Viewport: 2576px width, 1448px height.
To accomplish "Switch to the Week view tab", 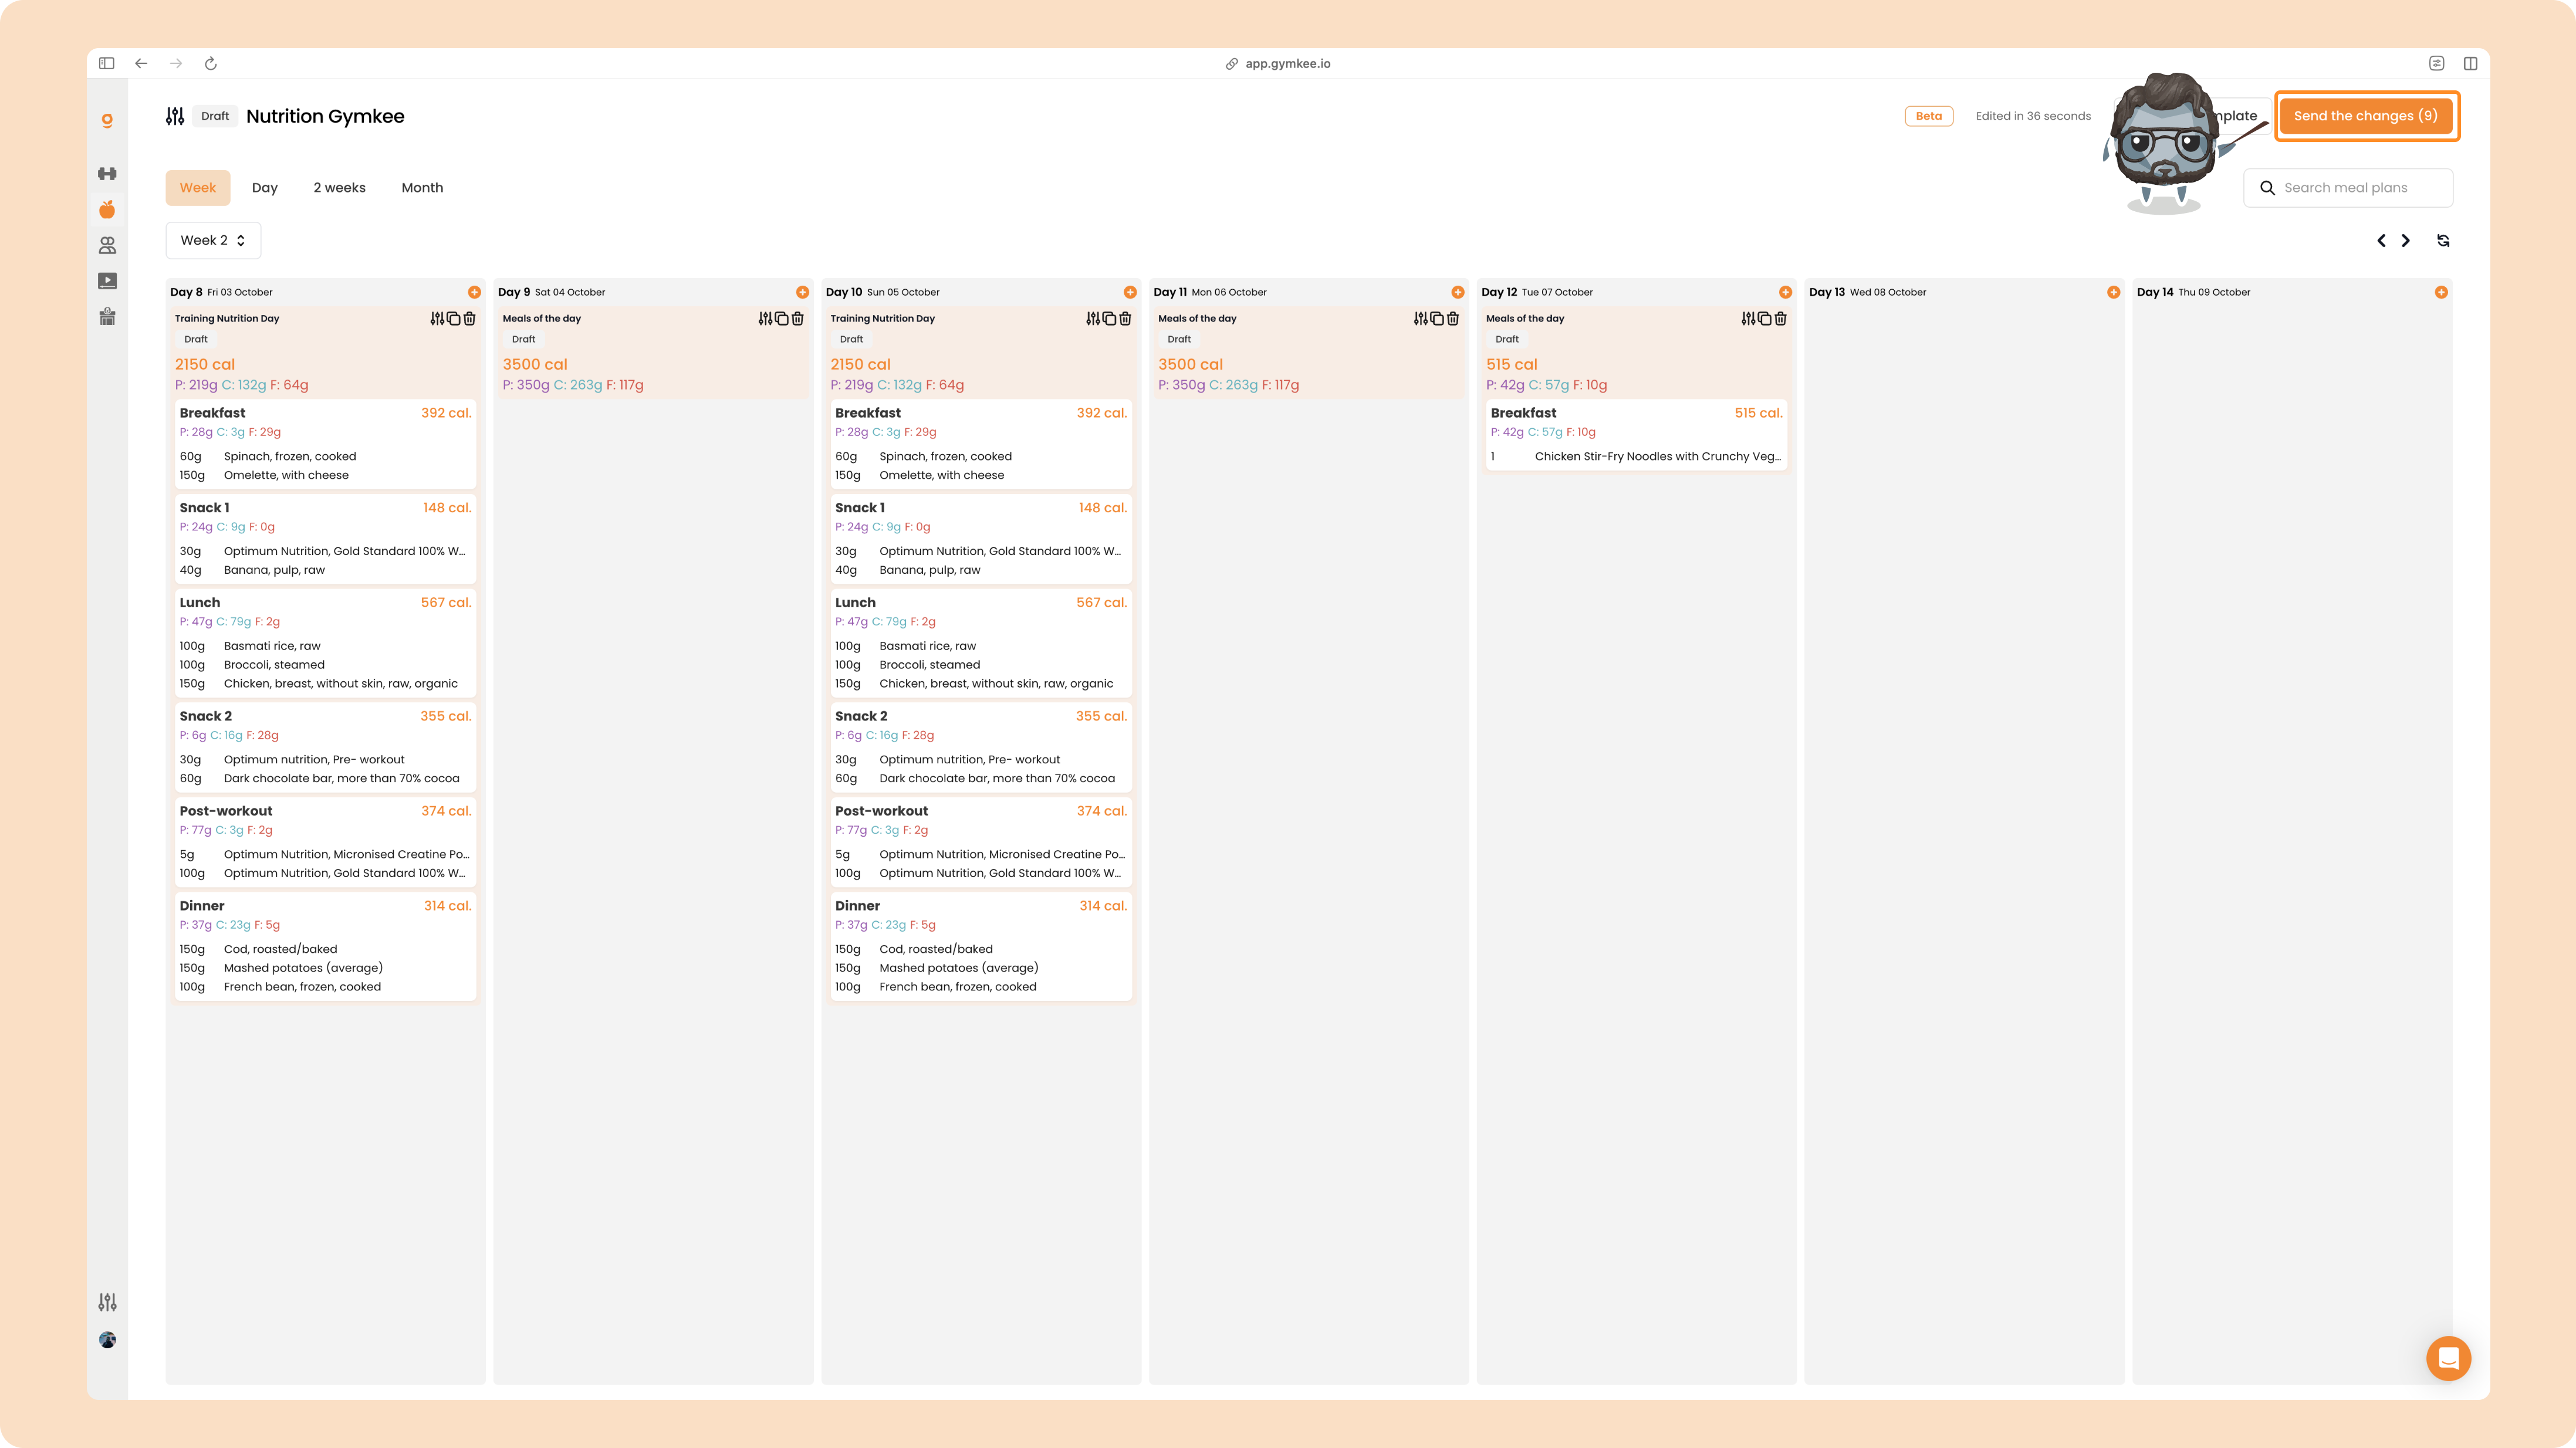I will (198, 188).
